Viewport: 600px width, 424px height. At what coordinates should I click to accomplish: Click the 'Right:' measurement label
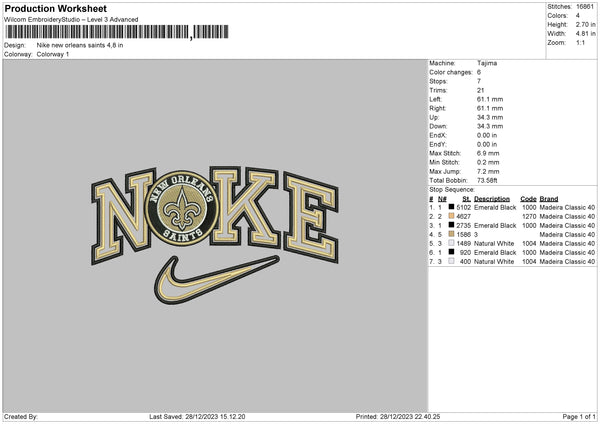[437, 108]
